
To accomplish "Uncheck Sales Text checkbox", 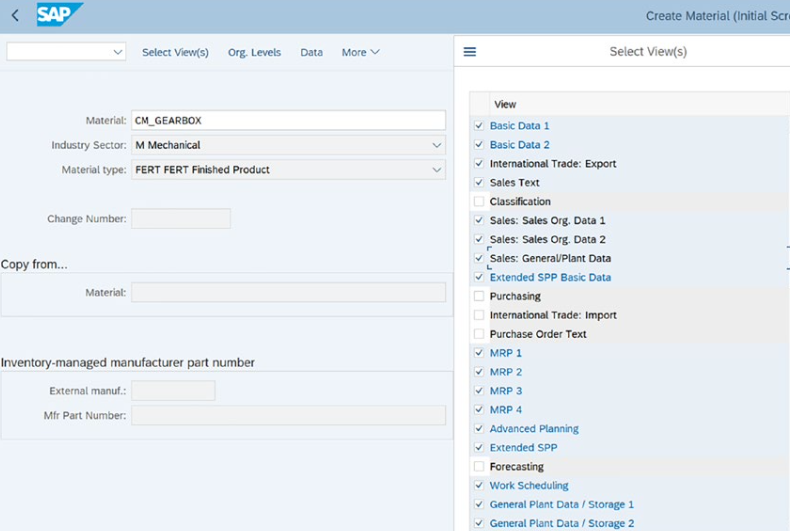I will 479,182.
